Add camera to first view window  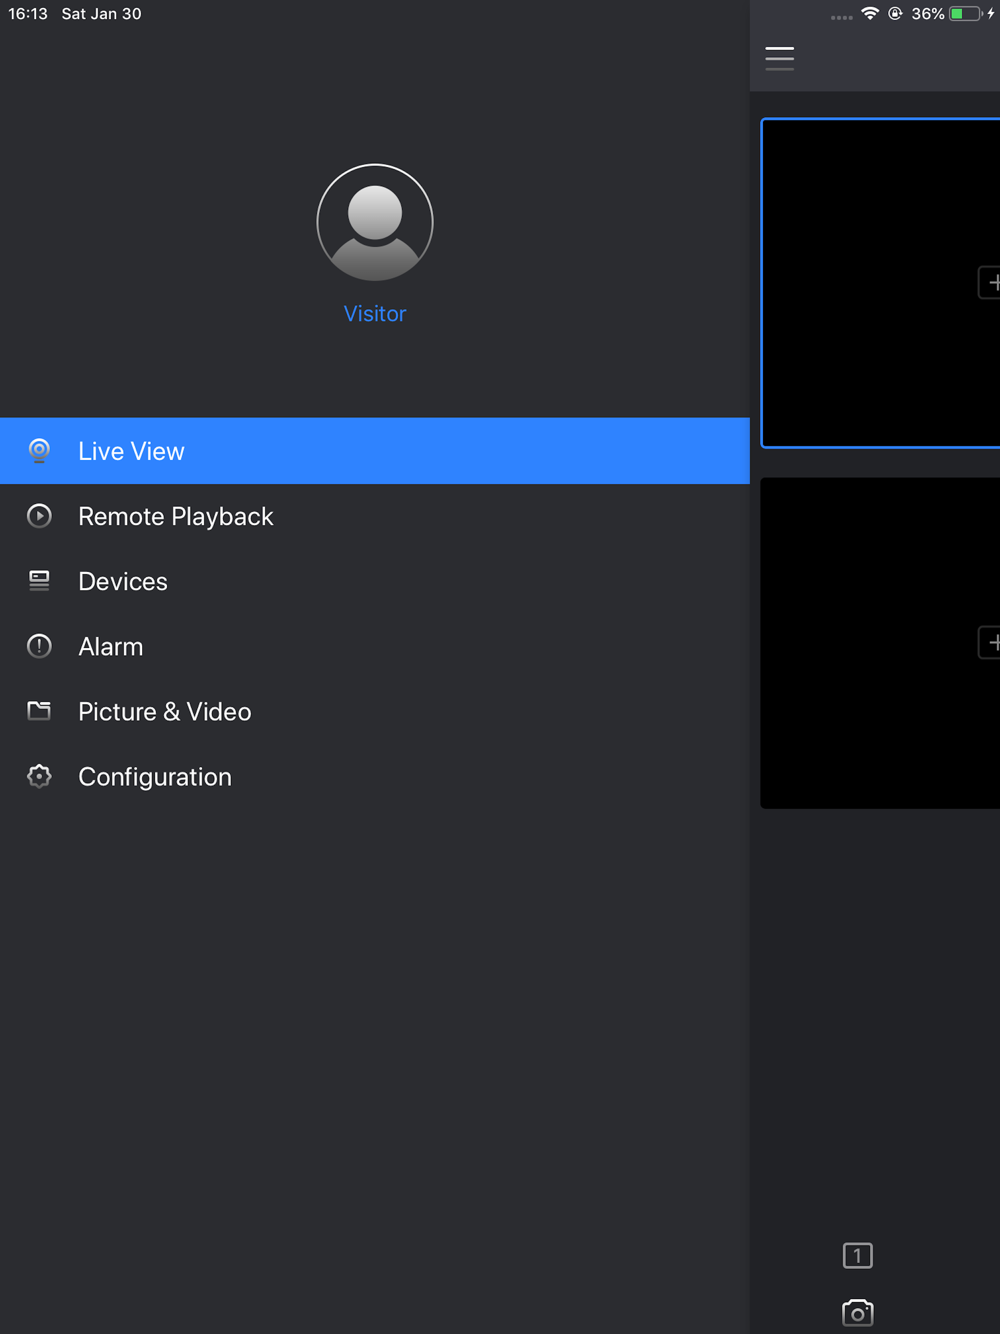(x=990, y=283)
